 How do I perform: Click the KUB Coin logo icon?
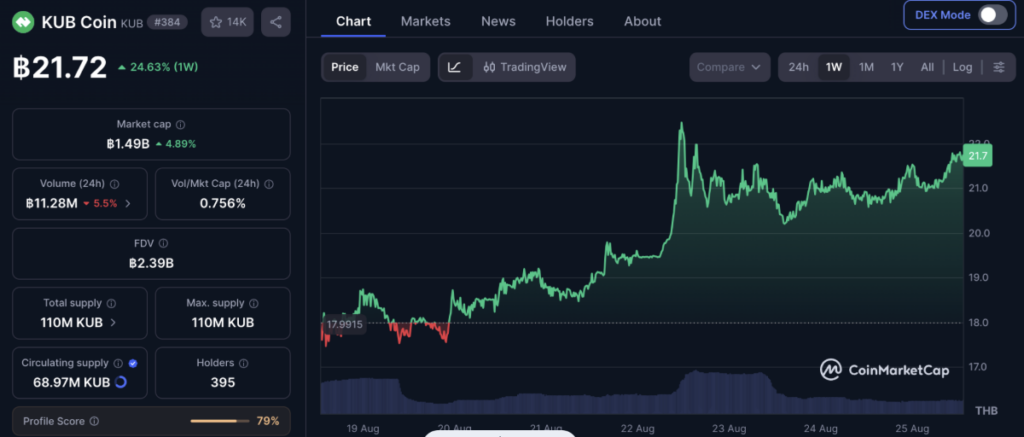(x=24, y=22)
